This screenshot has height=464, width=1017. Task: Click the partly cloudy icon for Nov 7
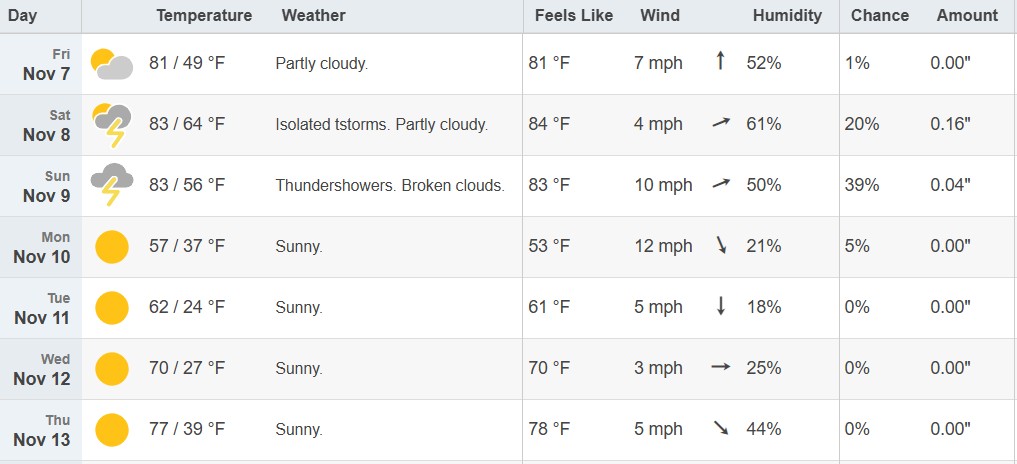[111, 64]
